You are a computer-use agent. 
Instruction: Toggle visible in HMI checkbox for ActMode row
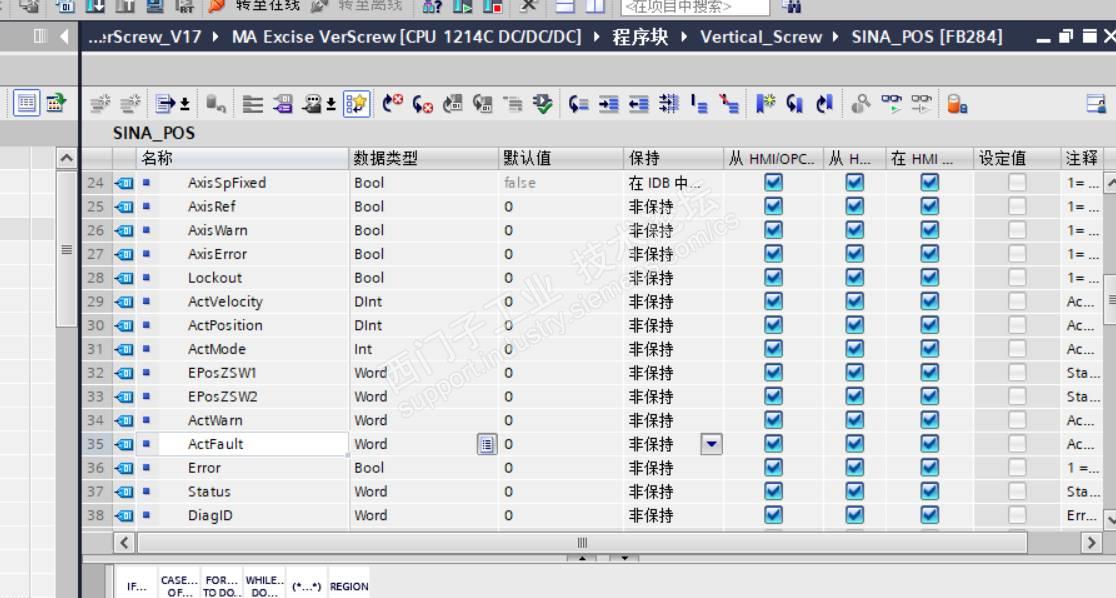click(930, 349)
